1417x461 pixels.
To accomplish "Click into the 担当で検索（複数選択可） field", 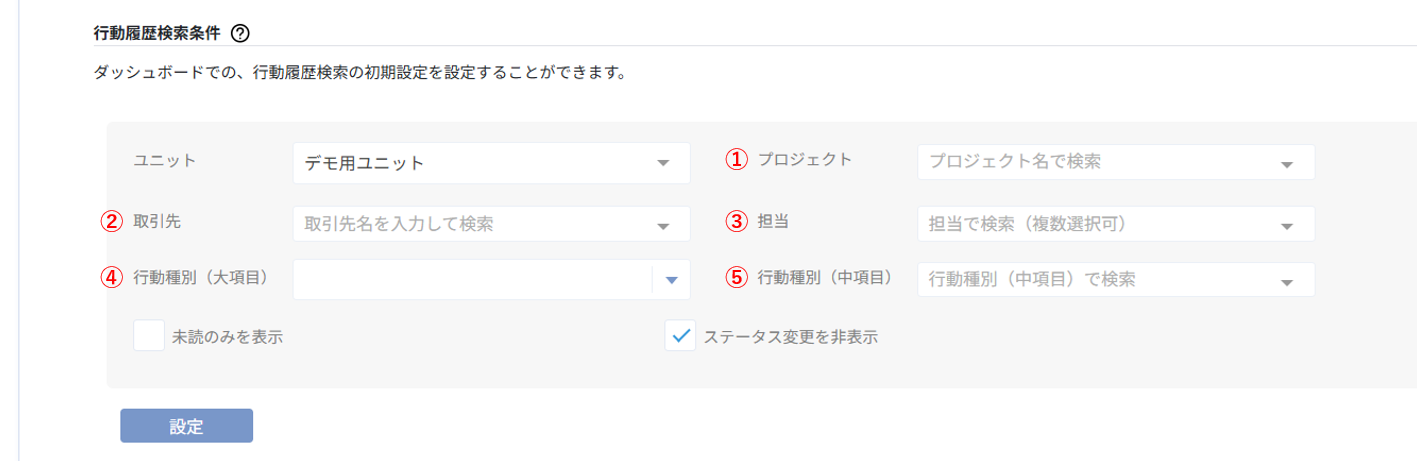I will (x=1090, y=225).
